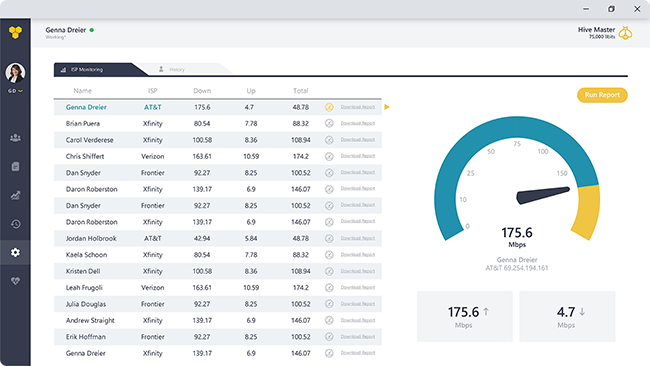Collapse the selected row's yellow arrow marker
The width and height of the screenshot is (650, 366).
[387, 107]
